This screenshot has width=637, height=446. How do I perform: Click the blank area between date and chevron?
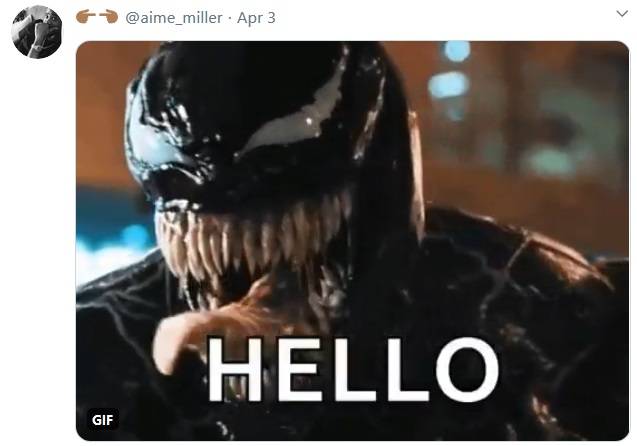pos(445,18)
